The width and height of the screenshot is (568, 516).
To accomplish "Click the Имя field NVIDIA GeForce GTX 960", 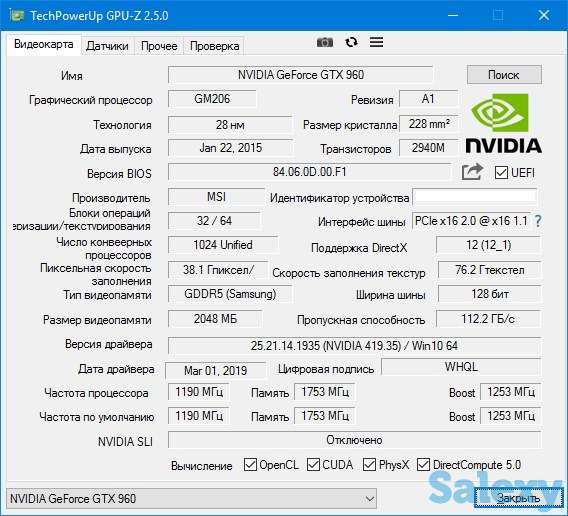I will 300,75.
